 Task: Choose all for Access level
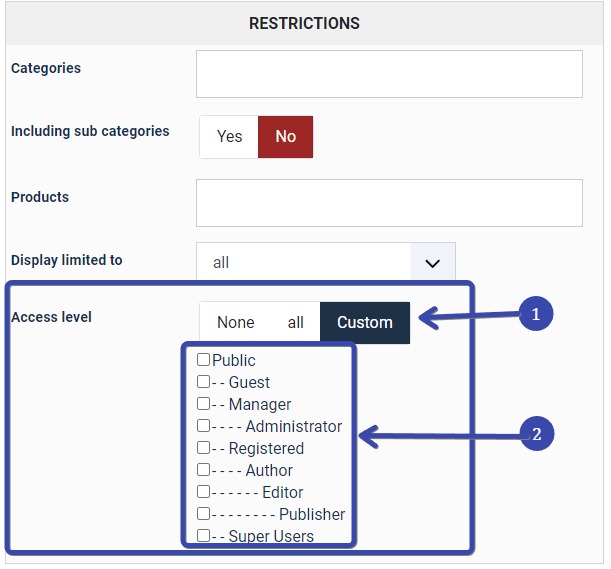pos(296,322)
